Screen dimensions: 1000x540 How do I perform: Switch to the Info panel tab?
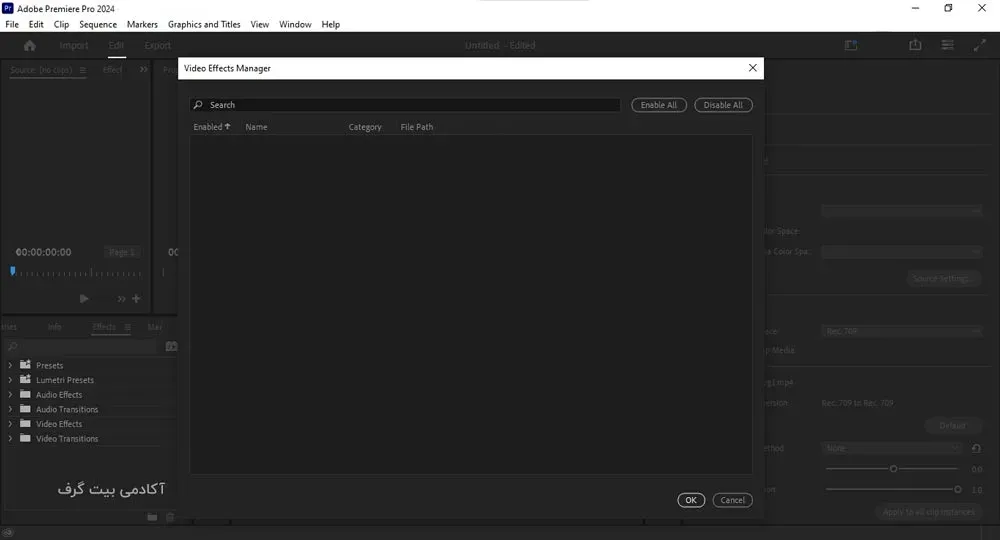[55, 327]
